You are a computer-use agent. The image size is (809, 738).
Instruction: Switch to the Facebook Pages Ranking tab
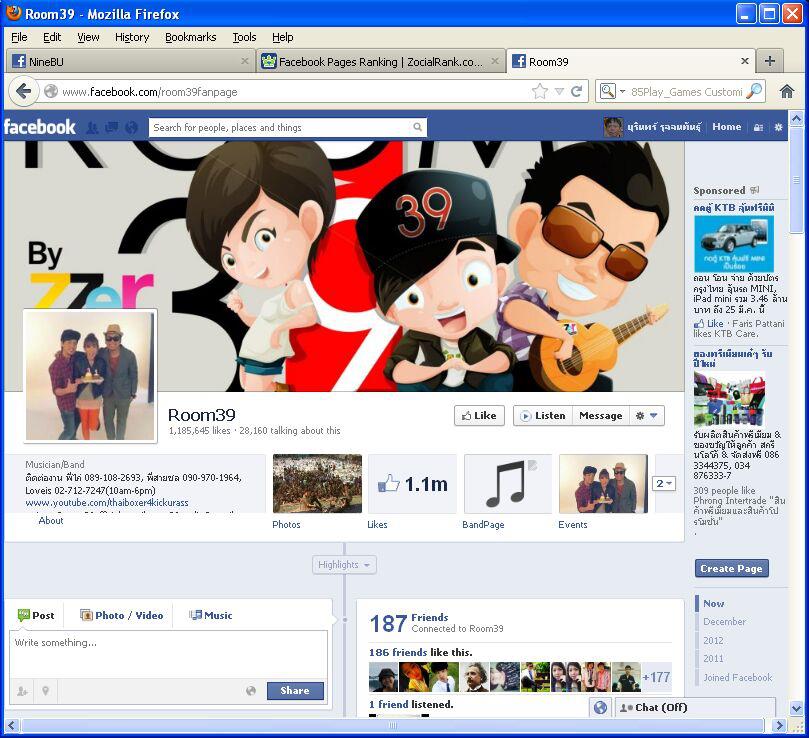tap(379, 61)
